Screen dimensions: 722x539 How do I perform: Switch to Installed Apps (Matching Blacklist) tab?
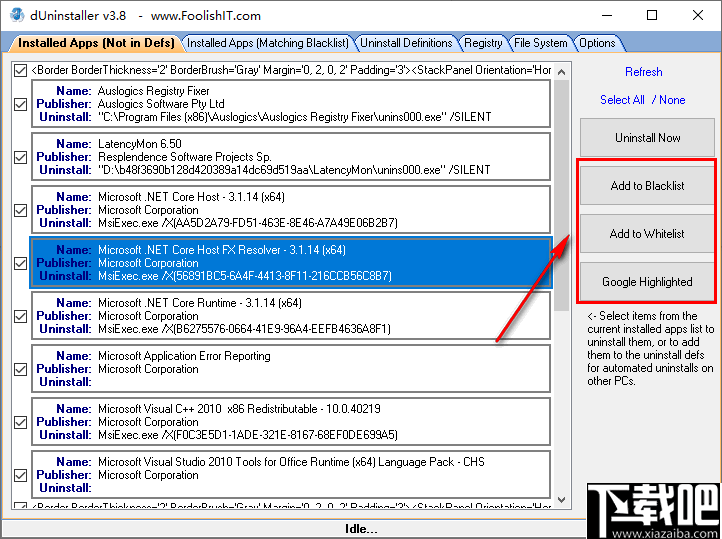(x=268, y=43)
